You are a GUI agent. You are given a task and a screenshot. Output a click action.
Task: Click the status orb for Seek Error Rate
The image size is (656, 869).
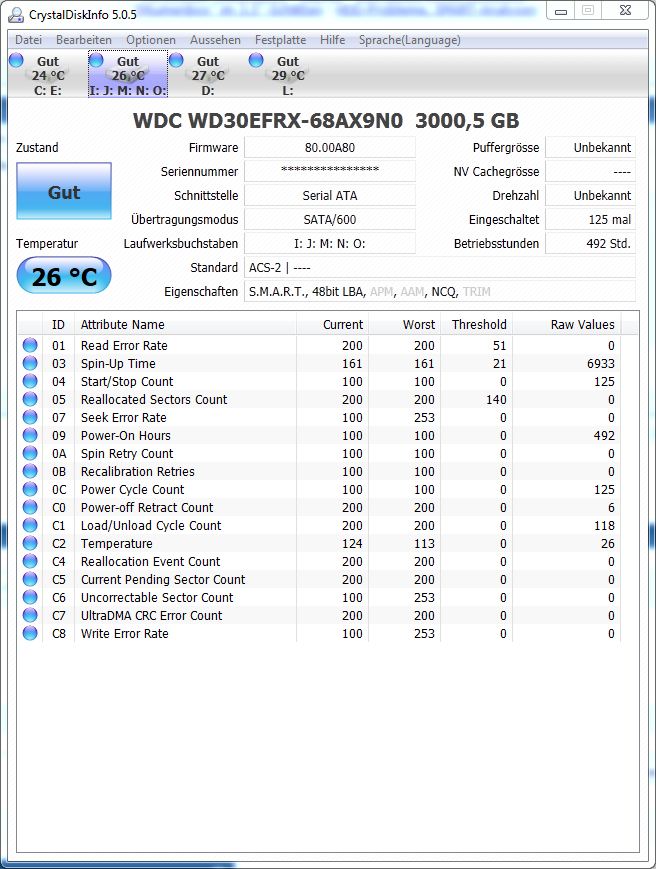click(x=30, y=417)
